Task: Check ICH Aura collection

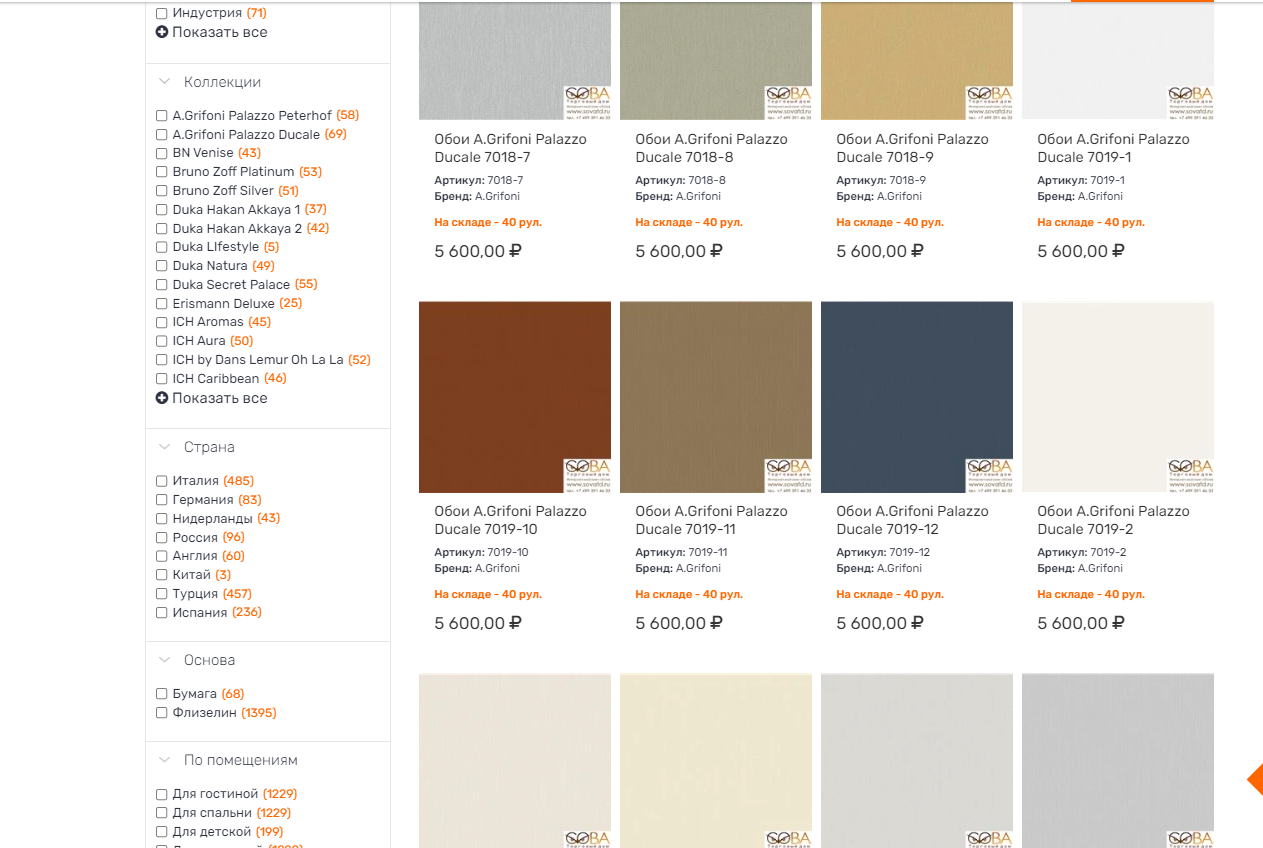Action: 162,341
